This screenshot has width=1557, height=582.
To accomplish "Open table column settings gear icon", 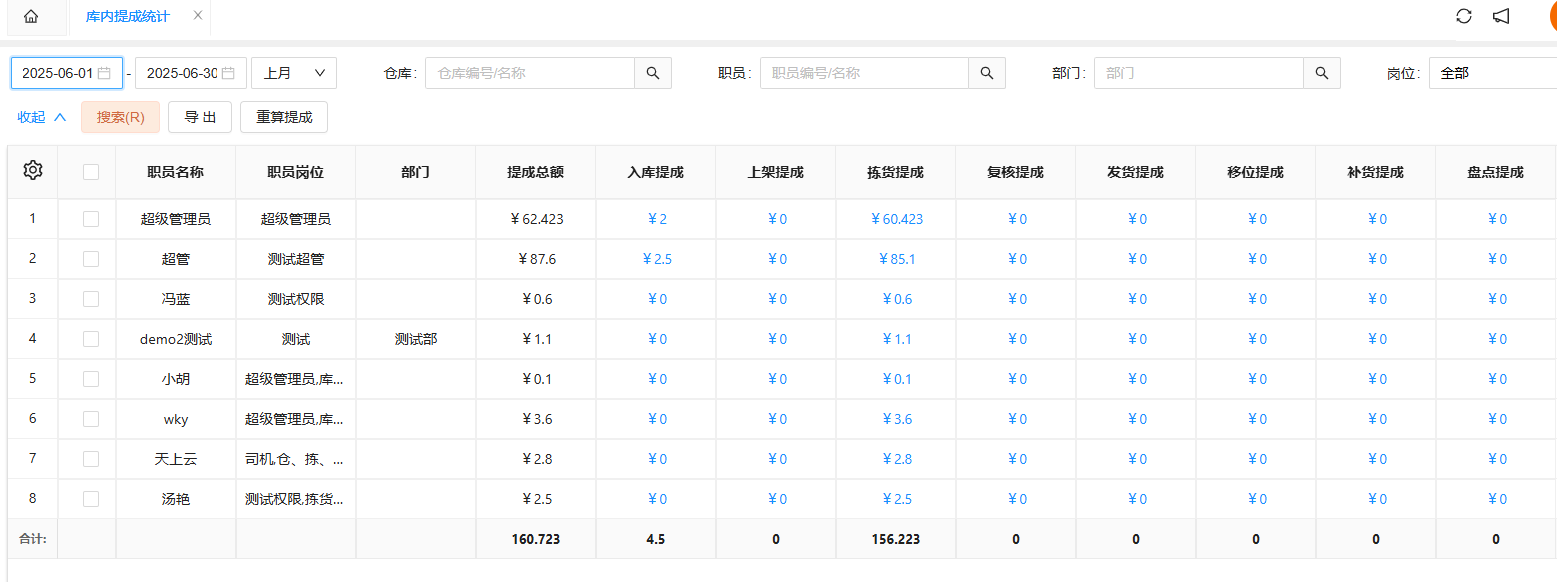I will [x=32, y=170].
